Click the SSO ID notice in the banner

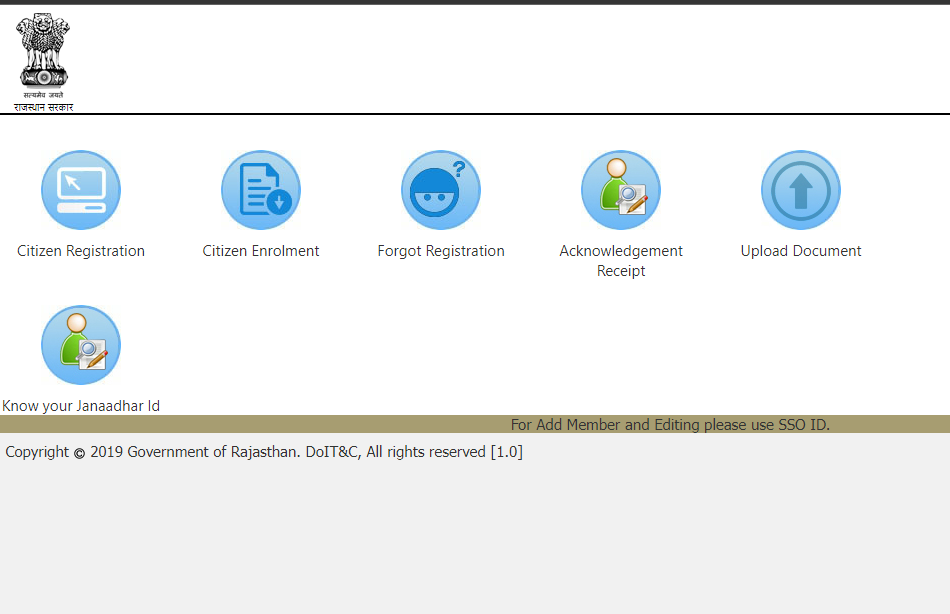(x=670, y=425)
